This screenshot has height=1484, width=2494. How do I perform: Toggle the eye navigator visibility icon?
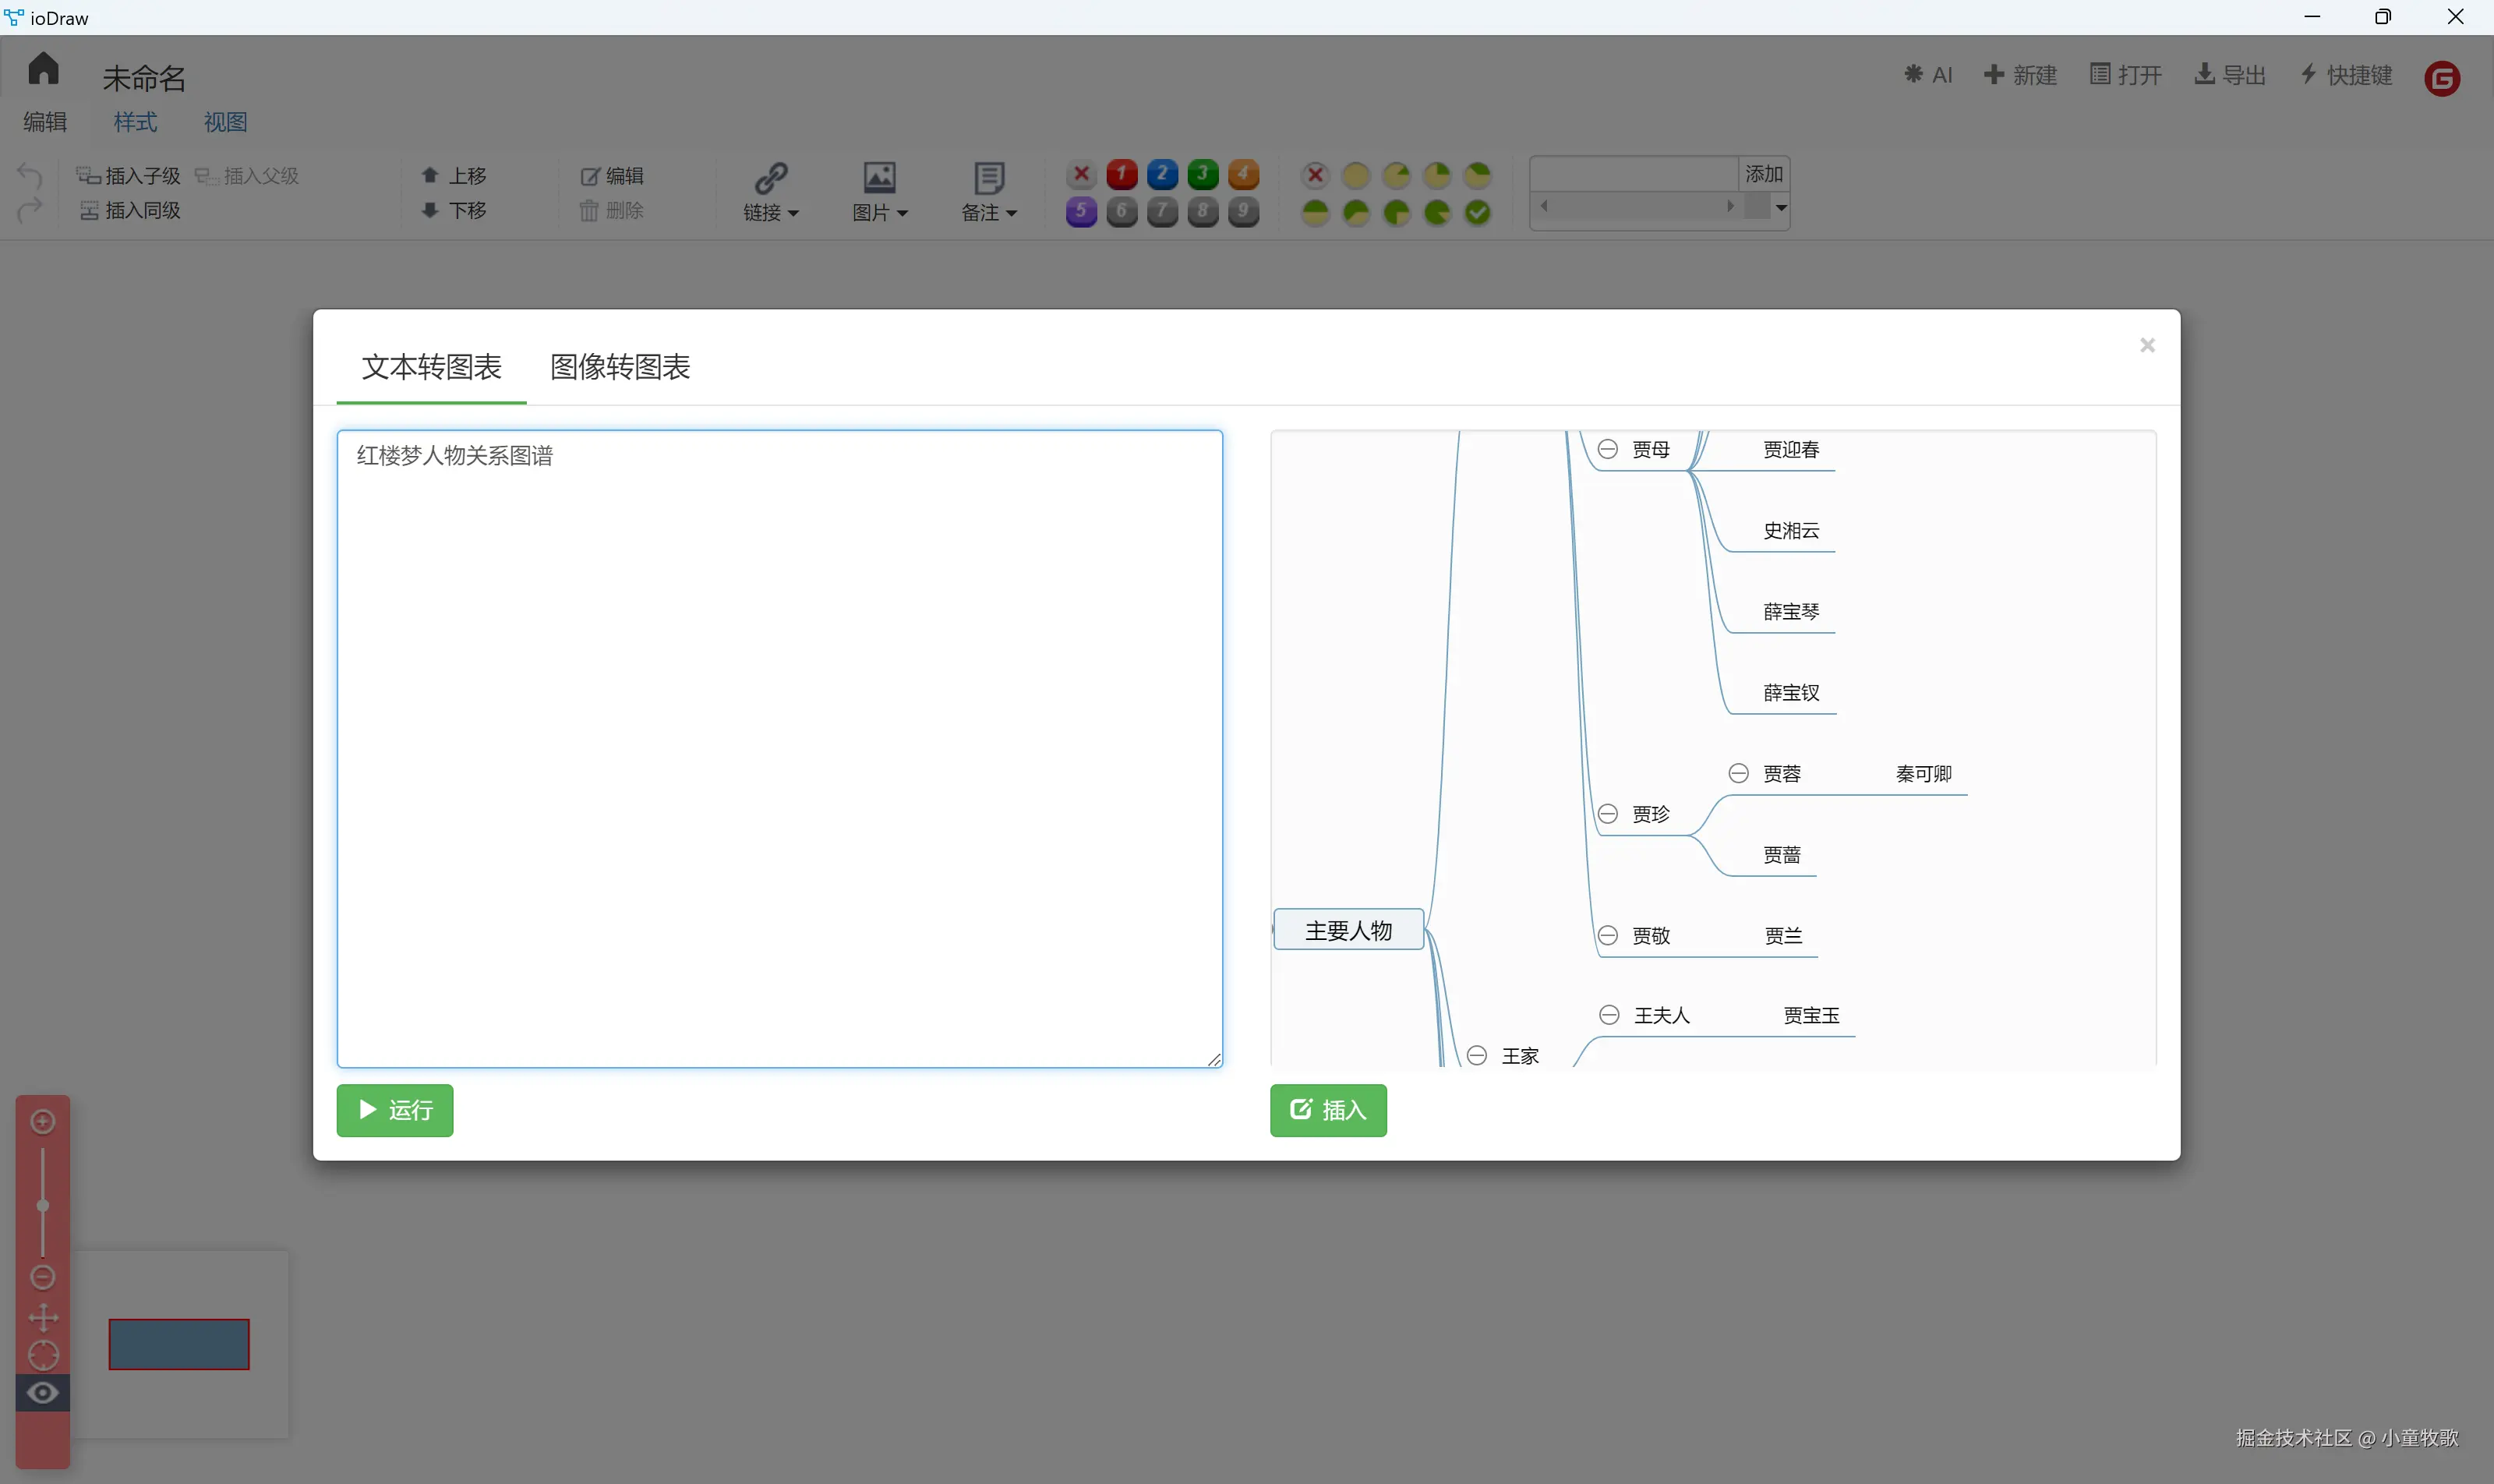pyautogui.click(x=43, y=1393)
